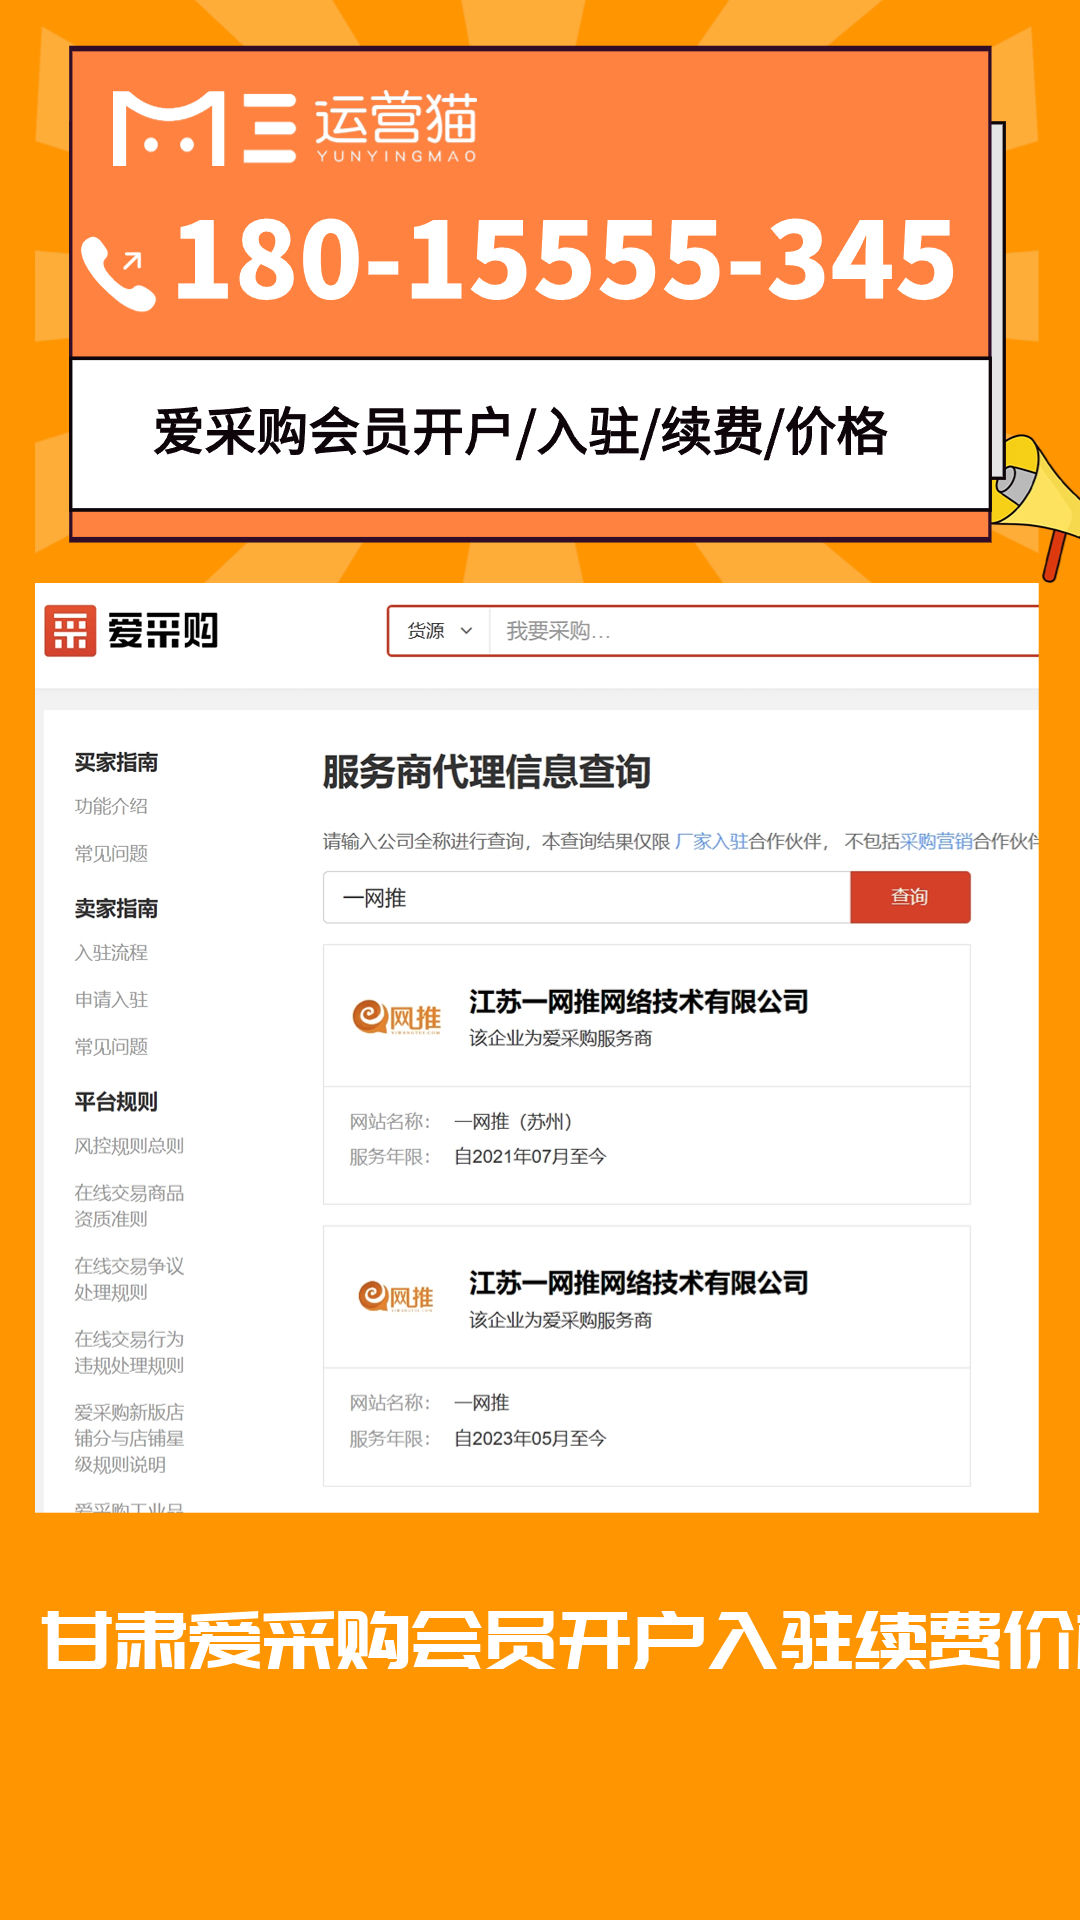Click the company name query input box
This screenshot has height=1920, width=1080.
coord(587,897)
